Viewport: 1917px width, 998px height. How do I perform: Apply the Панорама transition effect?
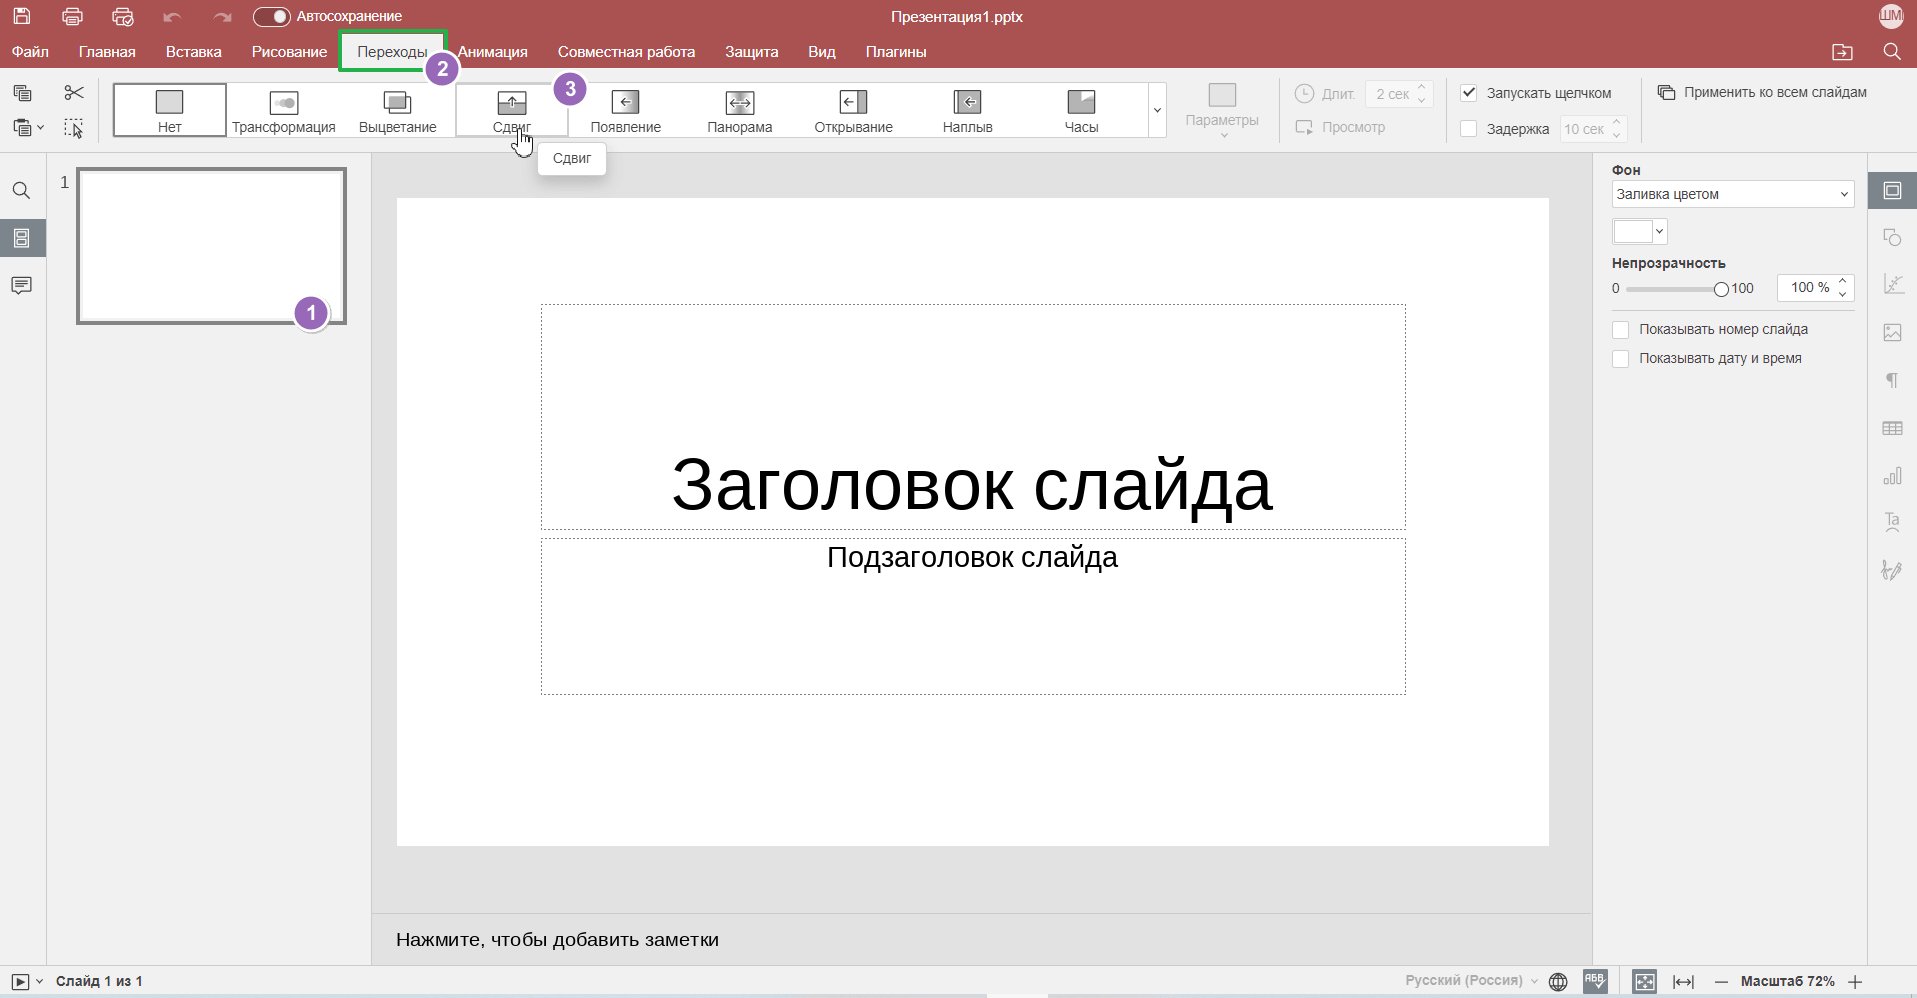pyautogui.click(x=739, y=110)
